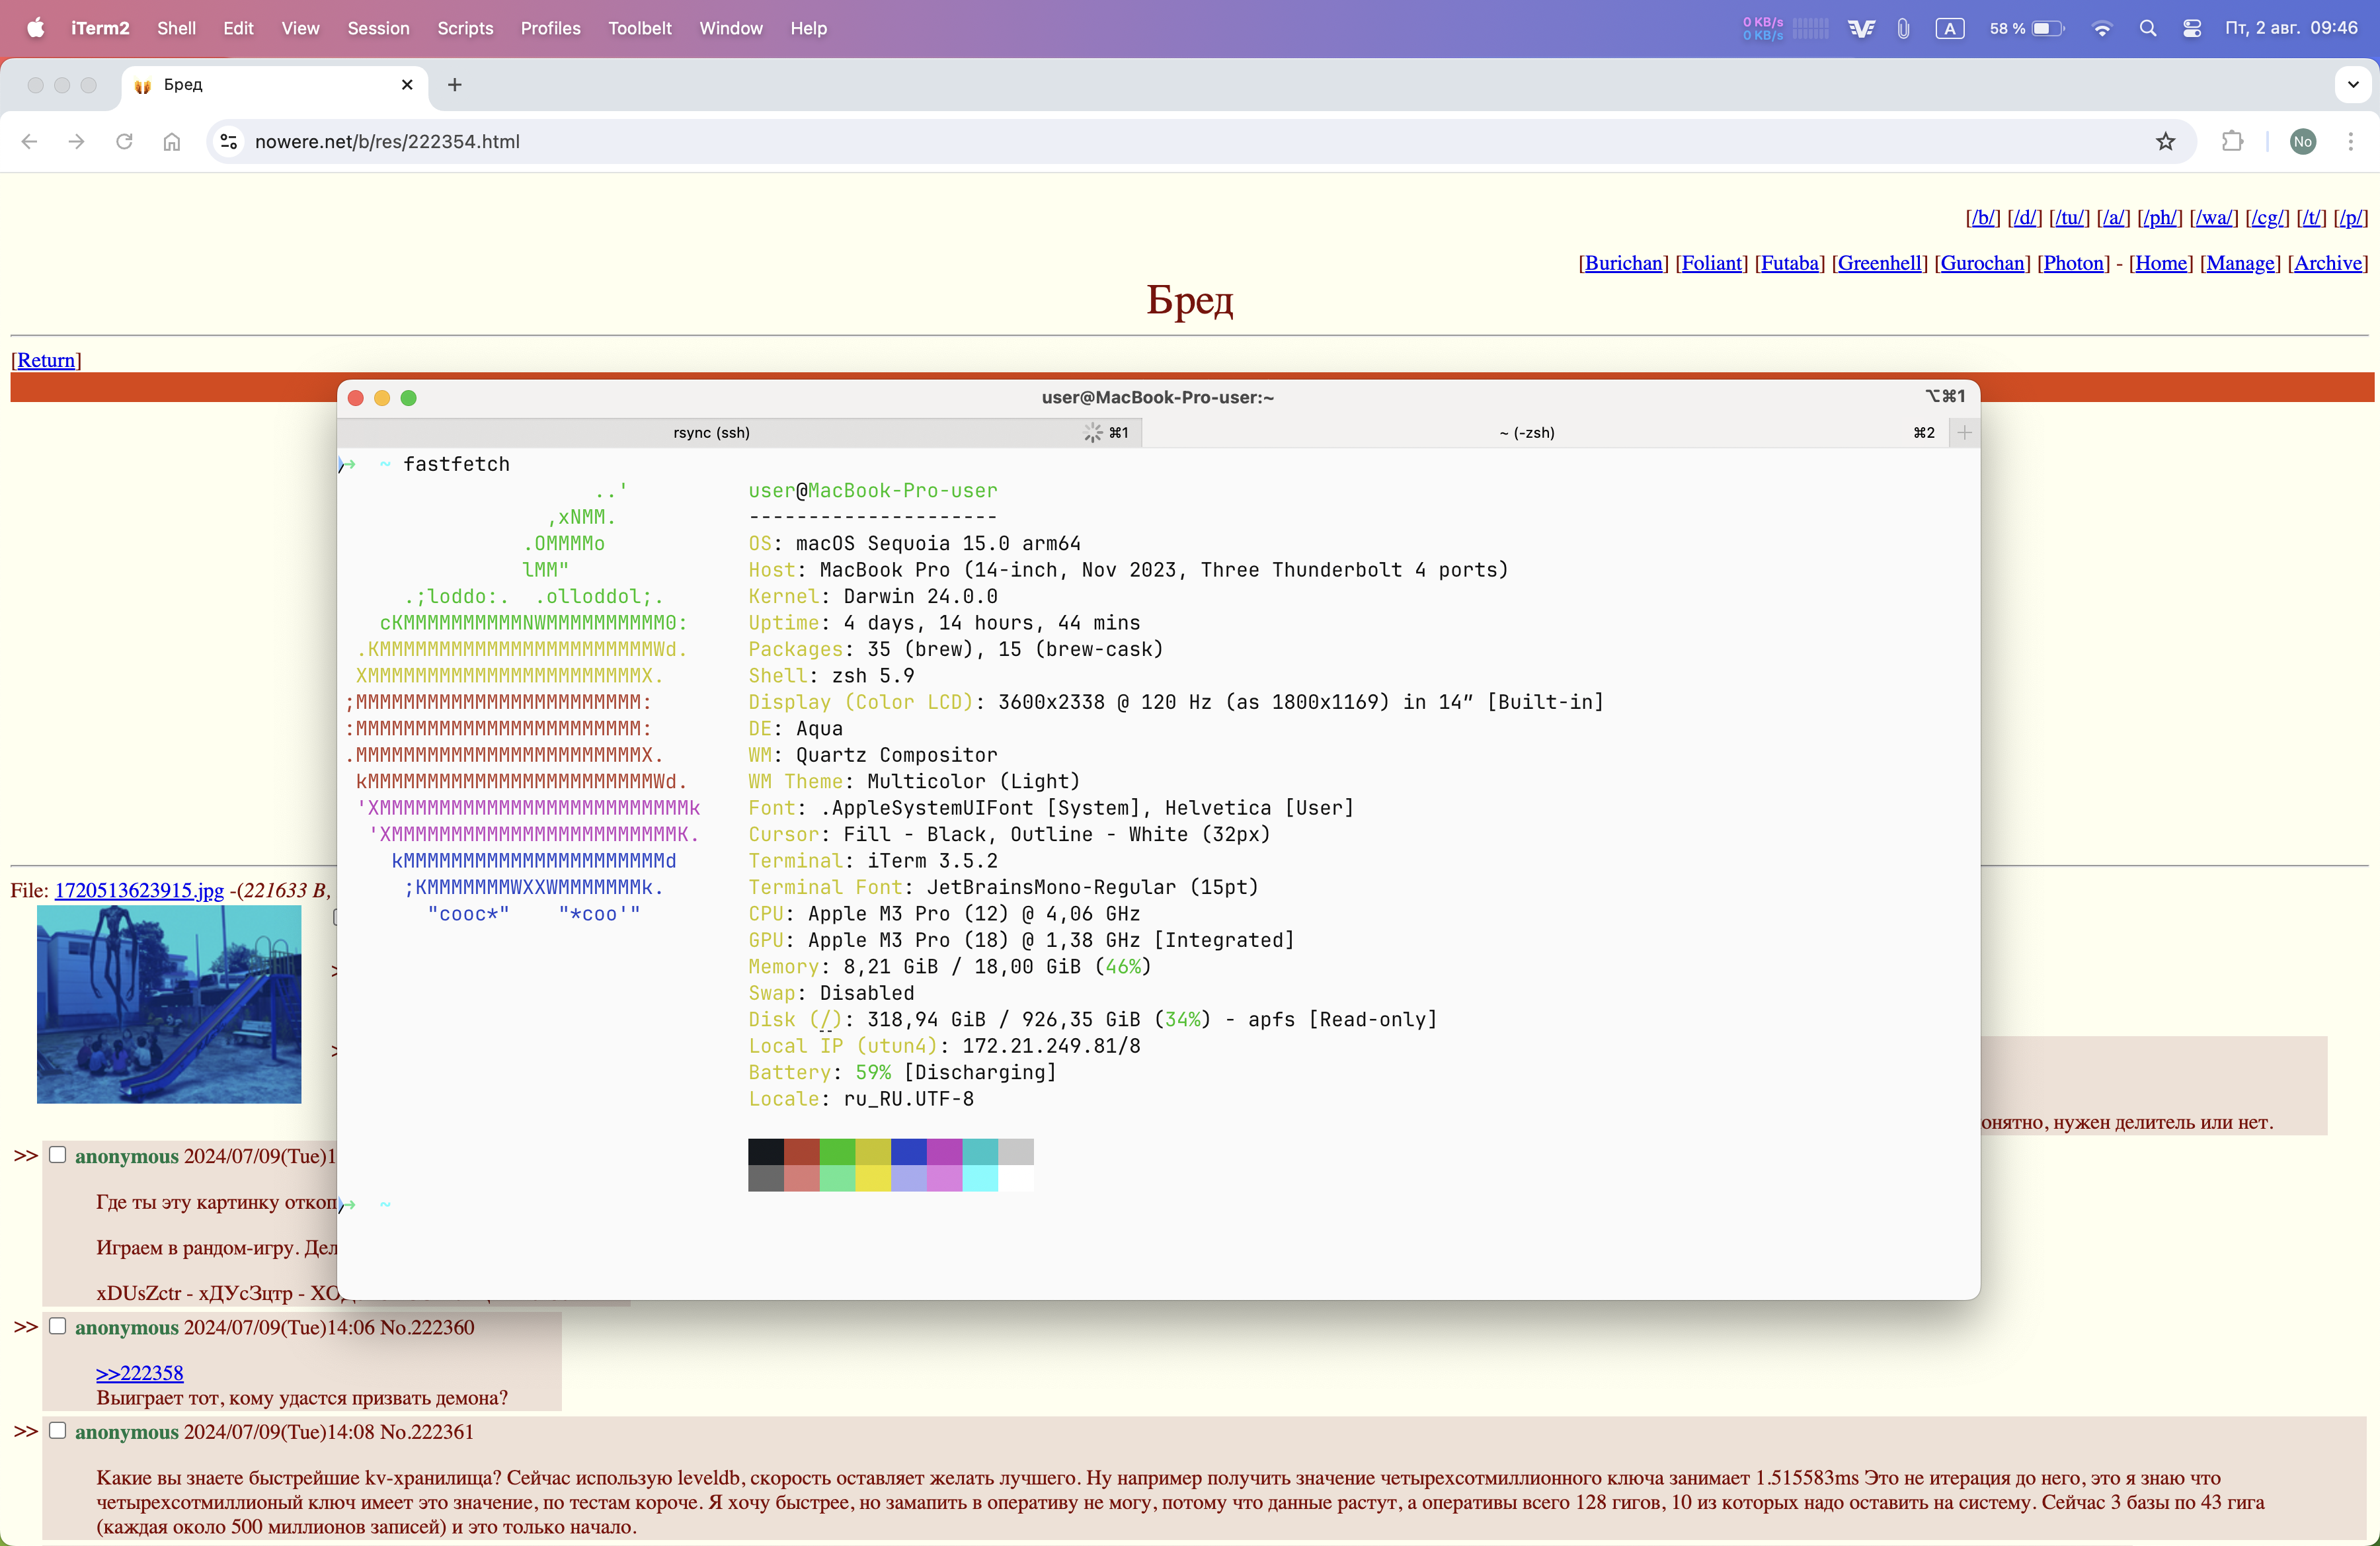The height and width of the screenshot is (1546, 2380).
Task: Go to the /cg/ board link
Action: coord(2267,217)
